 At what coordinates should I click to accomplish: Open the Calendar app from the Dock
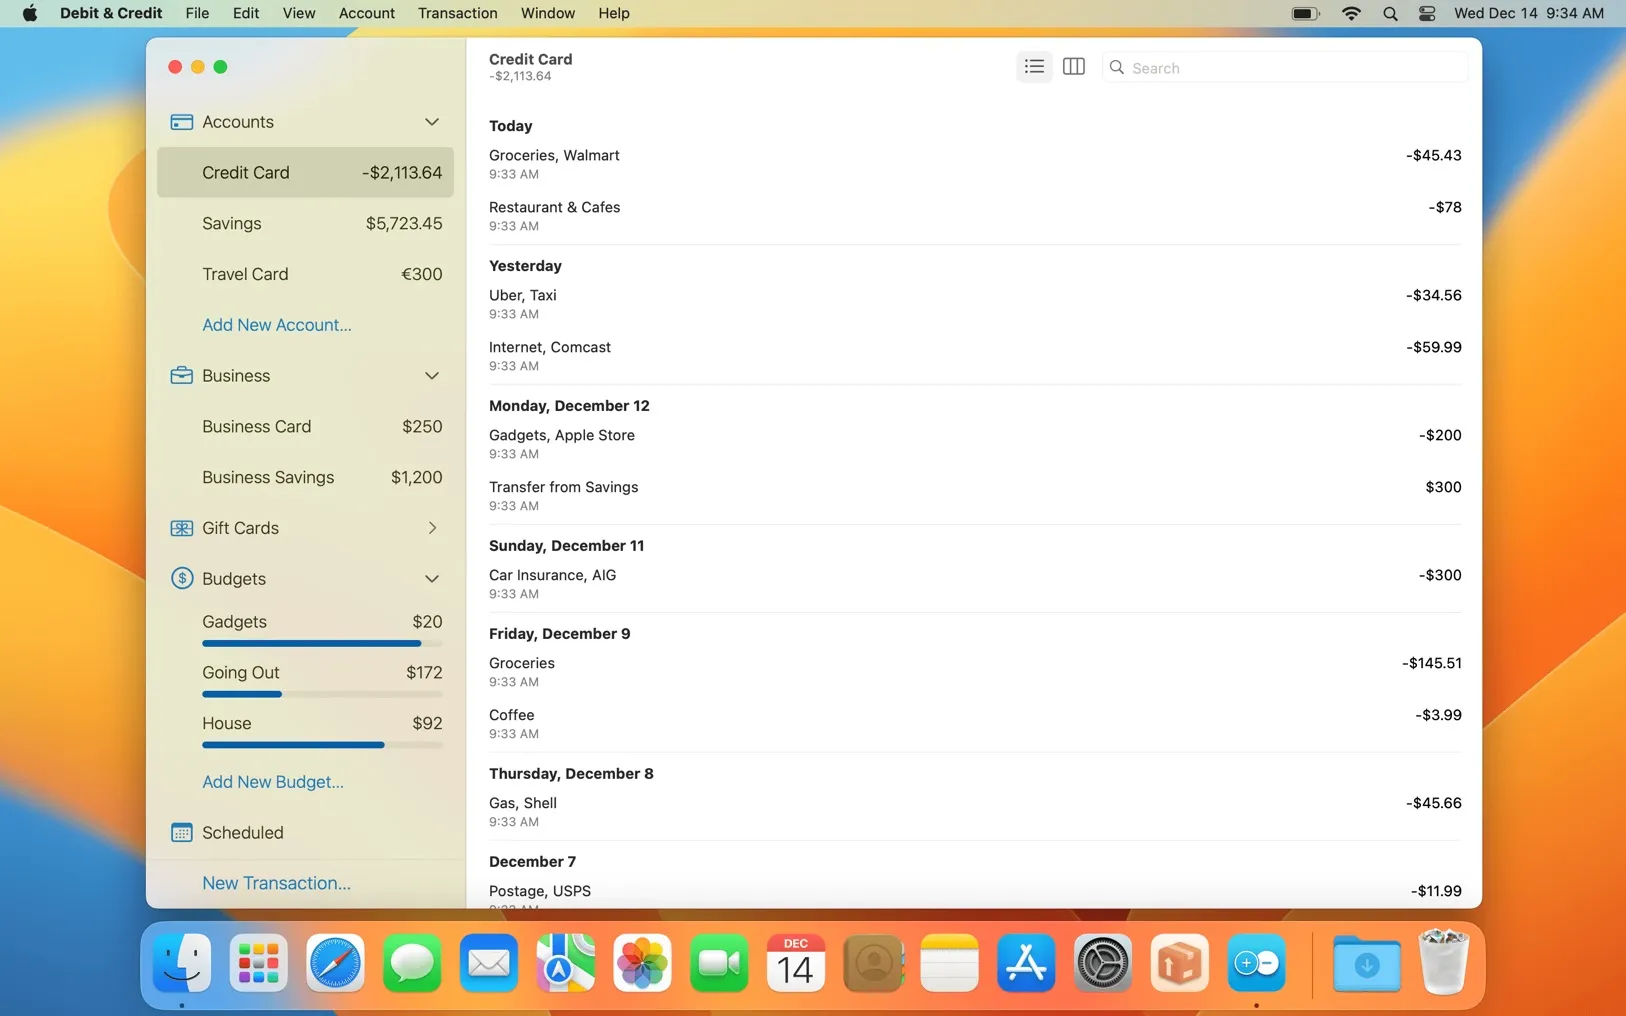(795, 963)
